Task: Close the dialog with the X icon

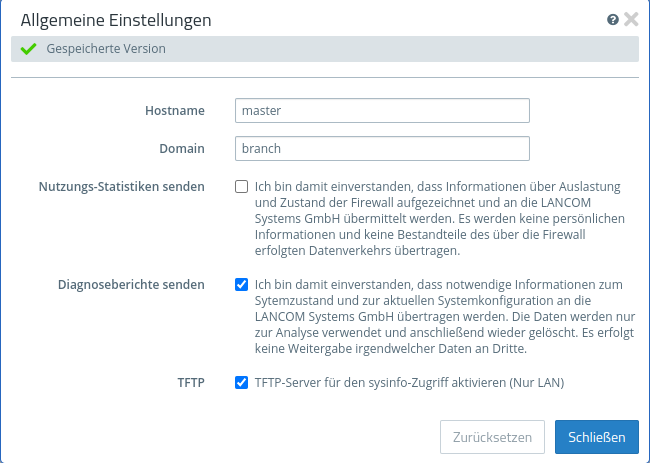Action: [x=631, y=19]
